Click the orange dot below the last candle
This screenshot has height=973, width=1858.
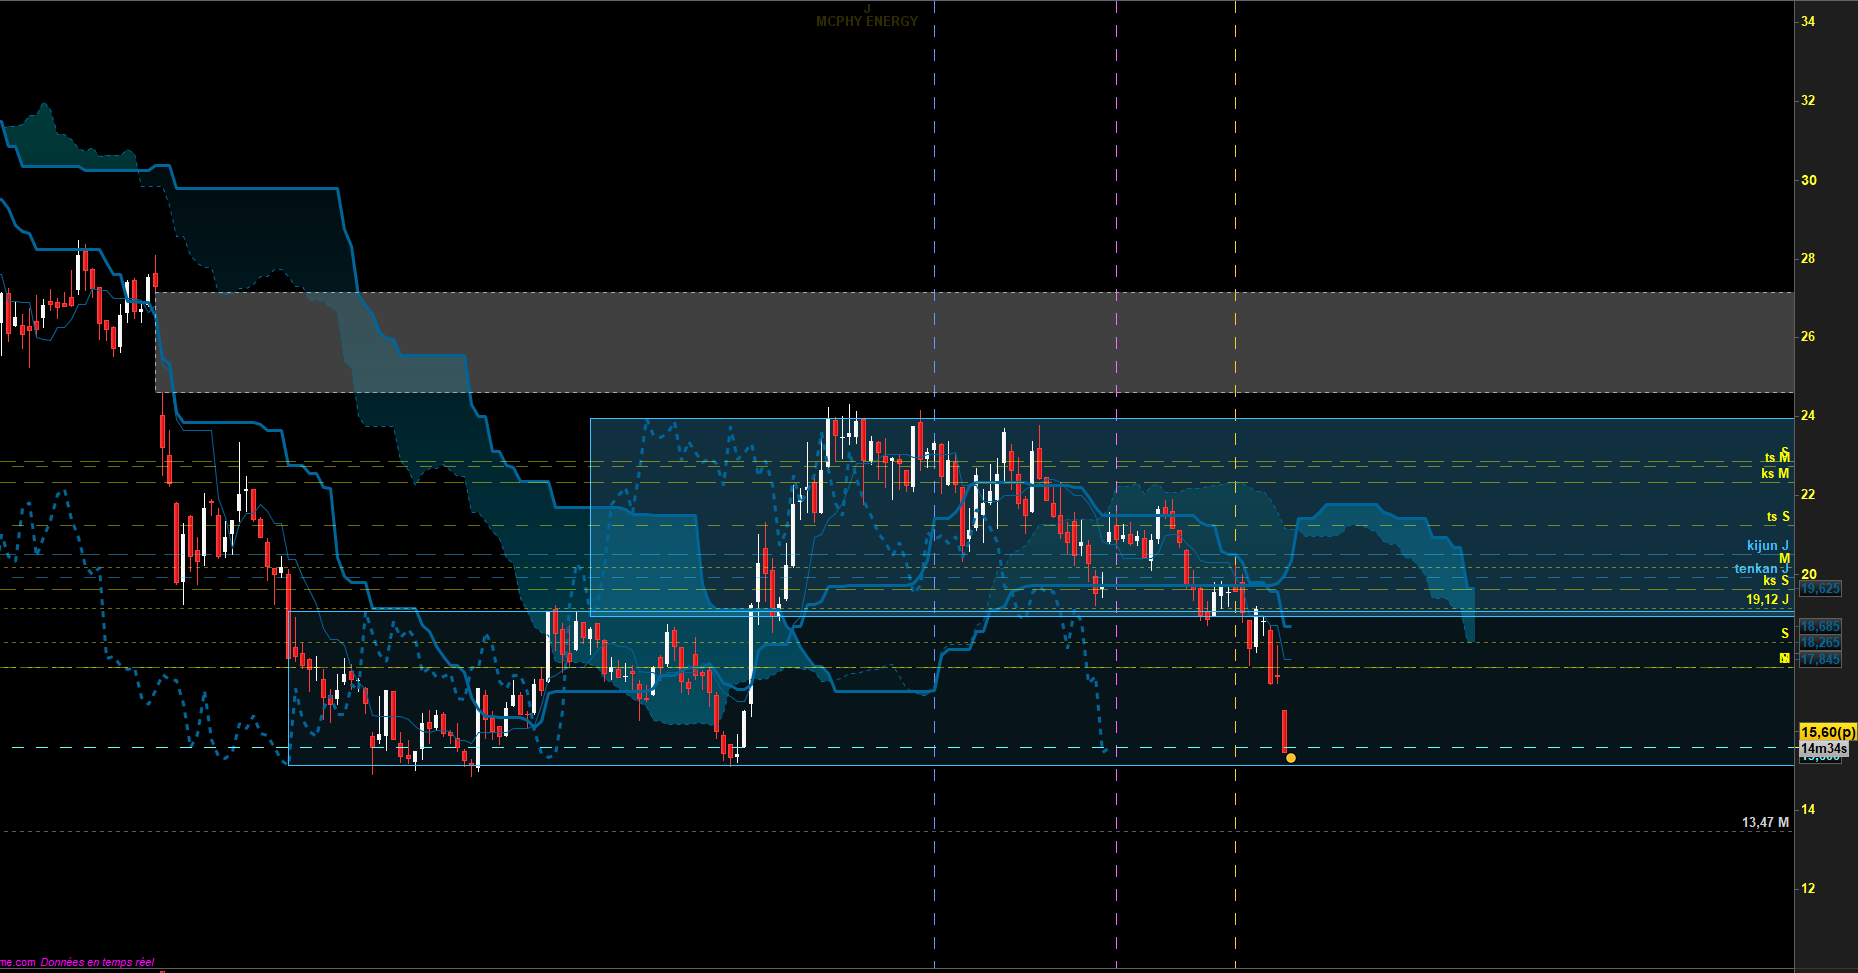point(1291,758)
